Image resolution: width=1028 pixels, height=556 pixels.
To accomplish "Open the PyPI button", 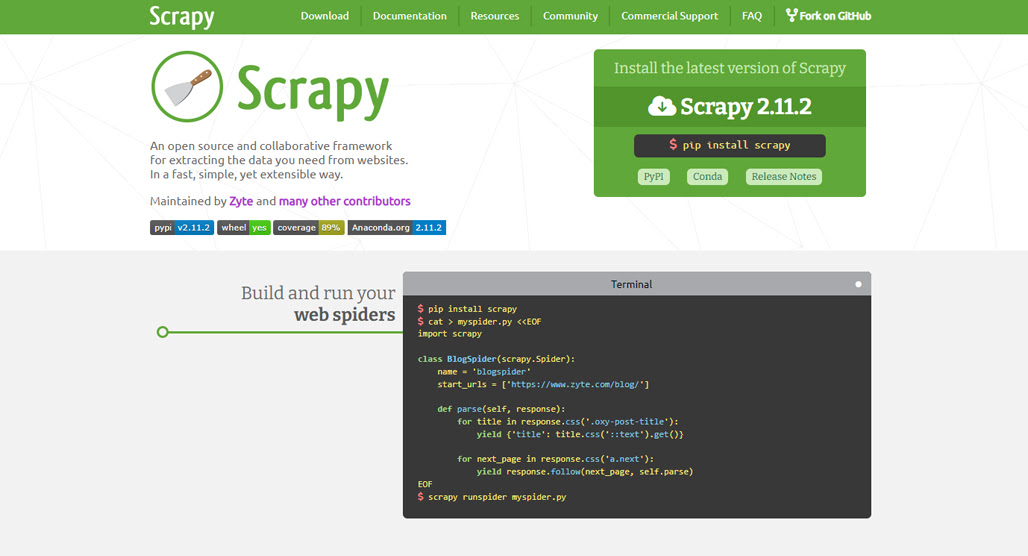I will [x=654, y=176].
